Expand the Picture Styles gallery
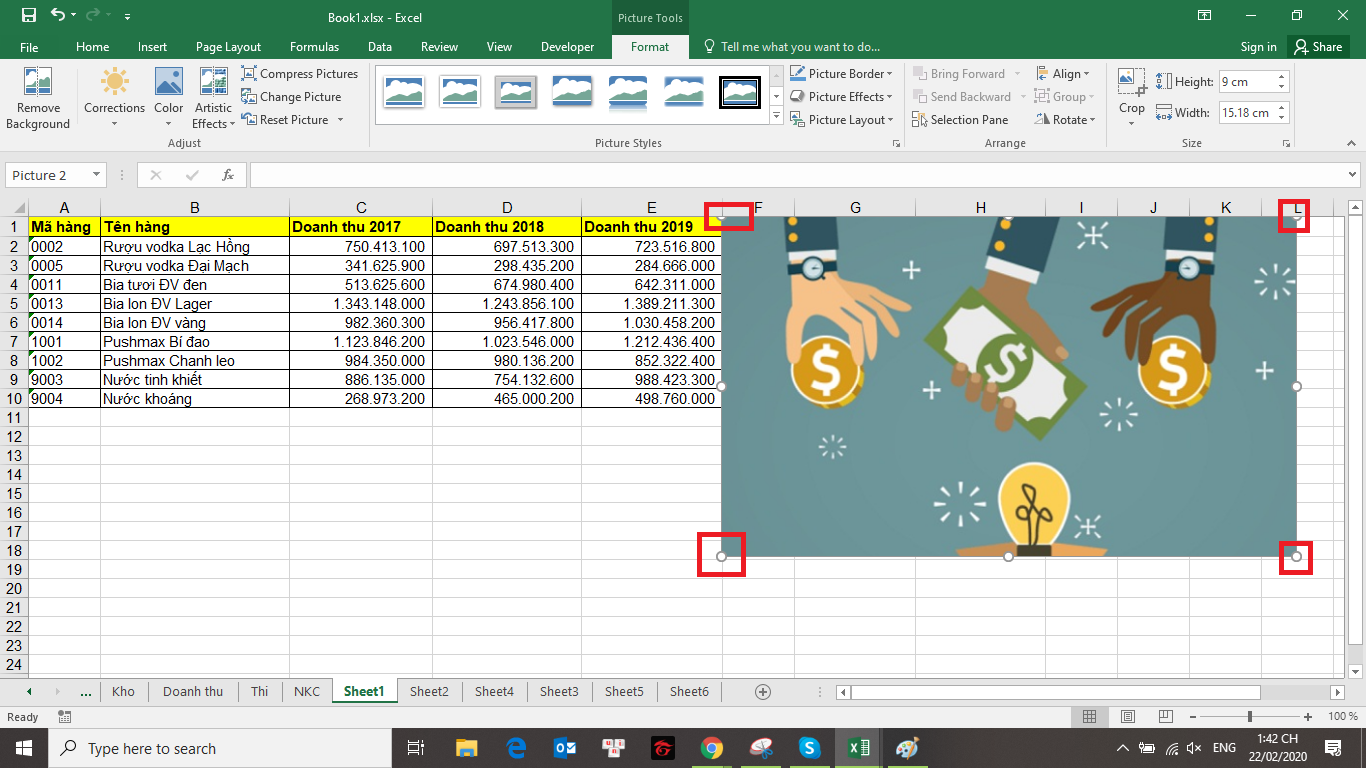 coord(776,117)
